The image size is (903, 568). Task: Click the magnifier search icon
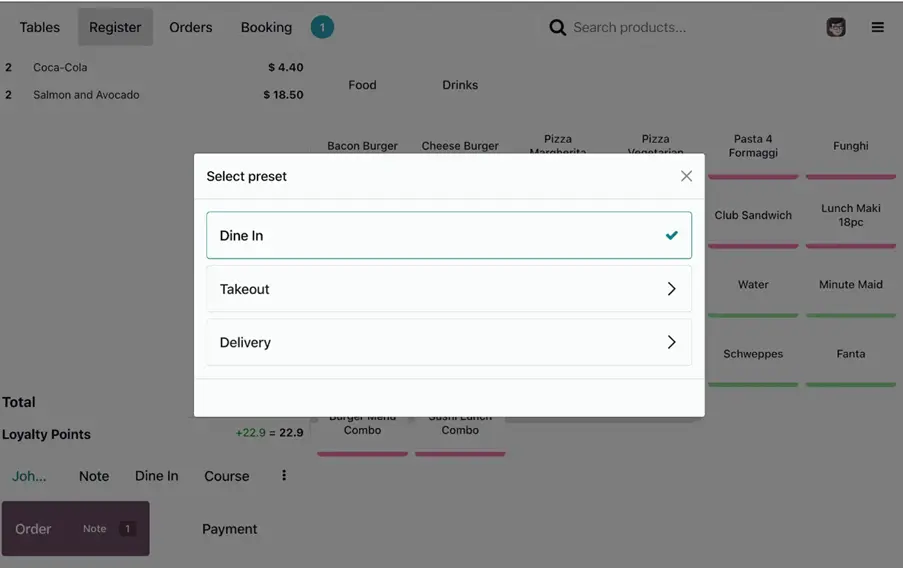point(558,28)
